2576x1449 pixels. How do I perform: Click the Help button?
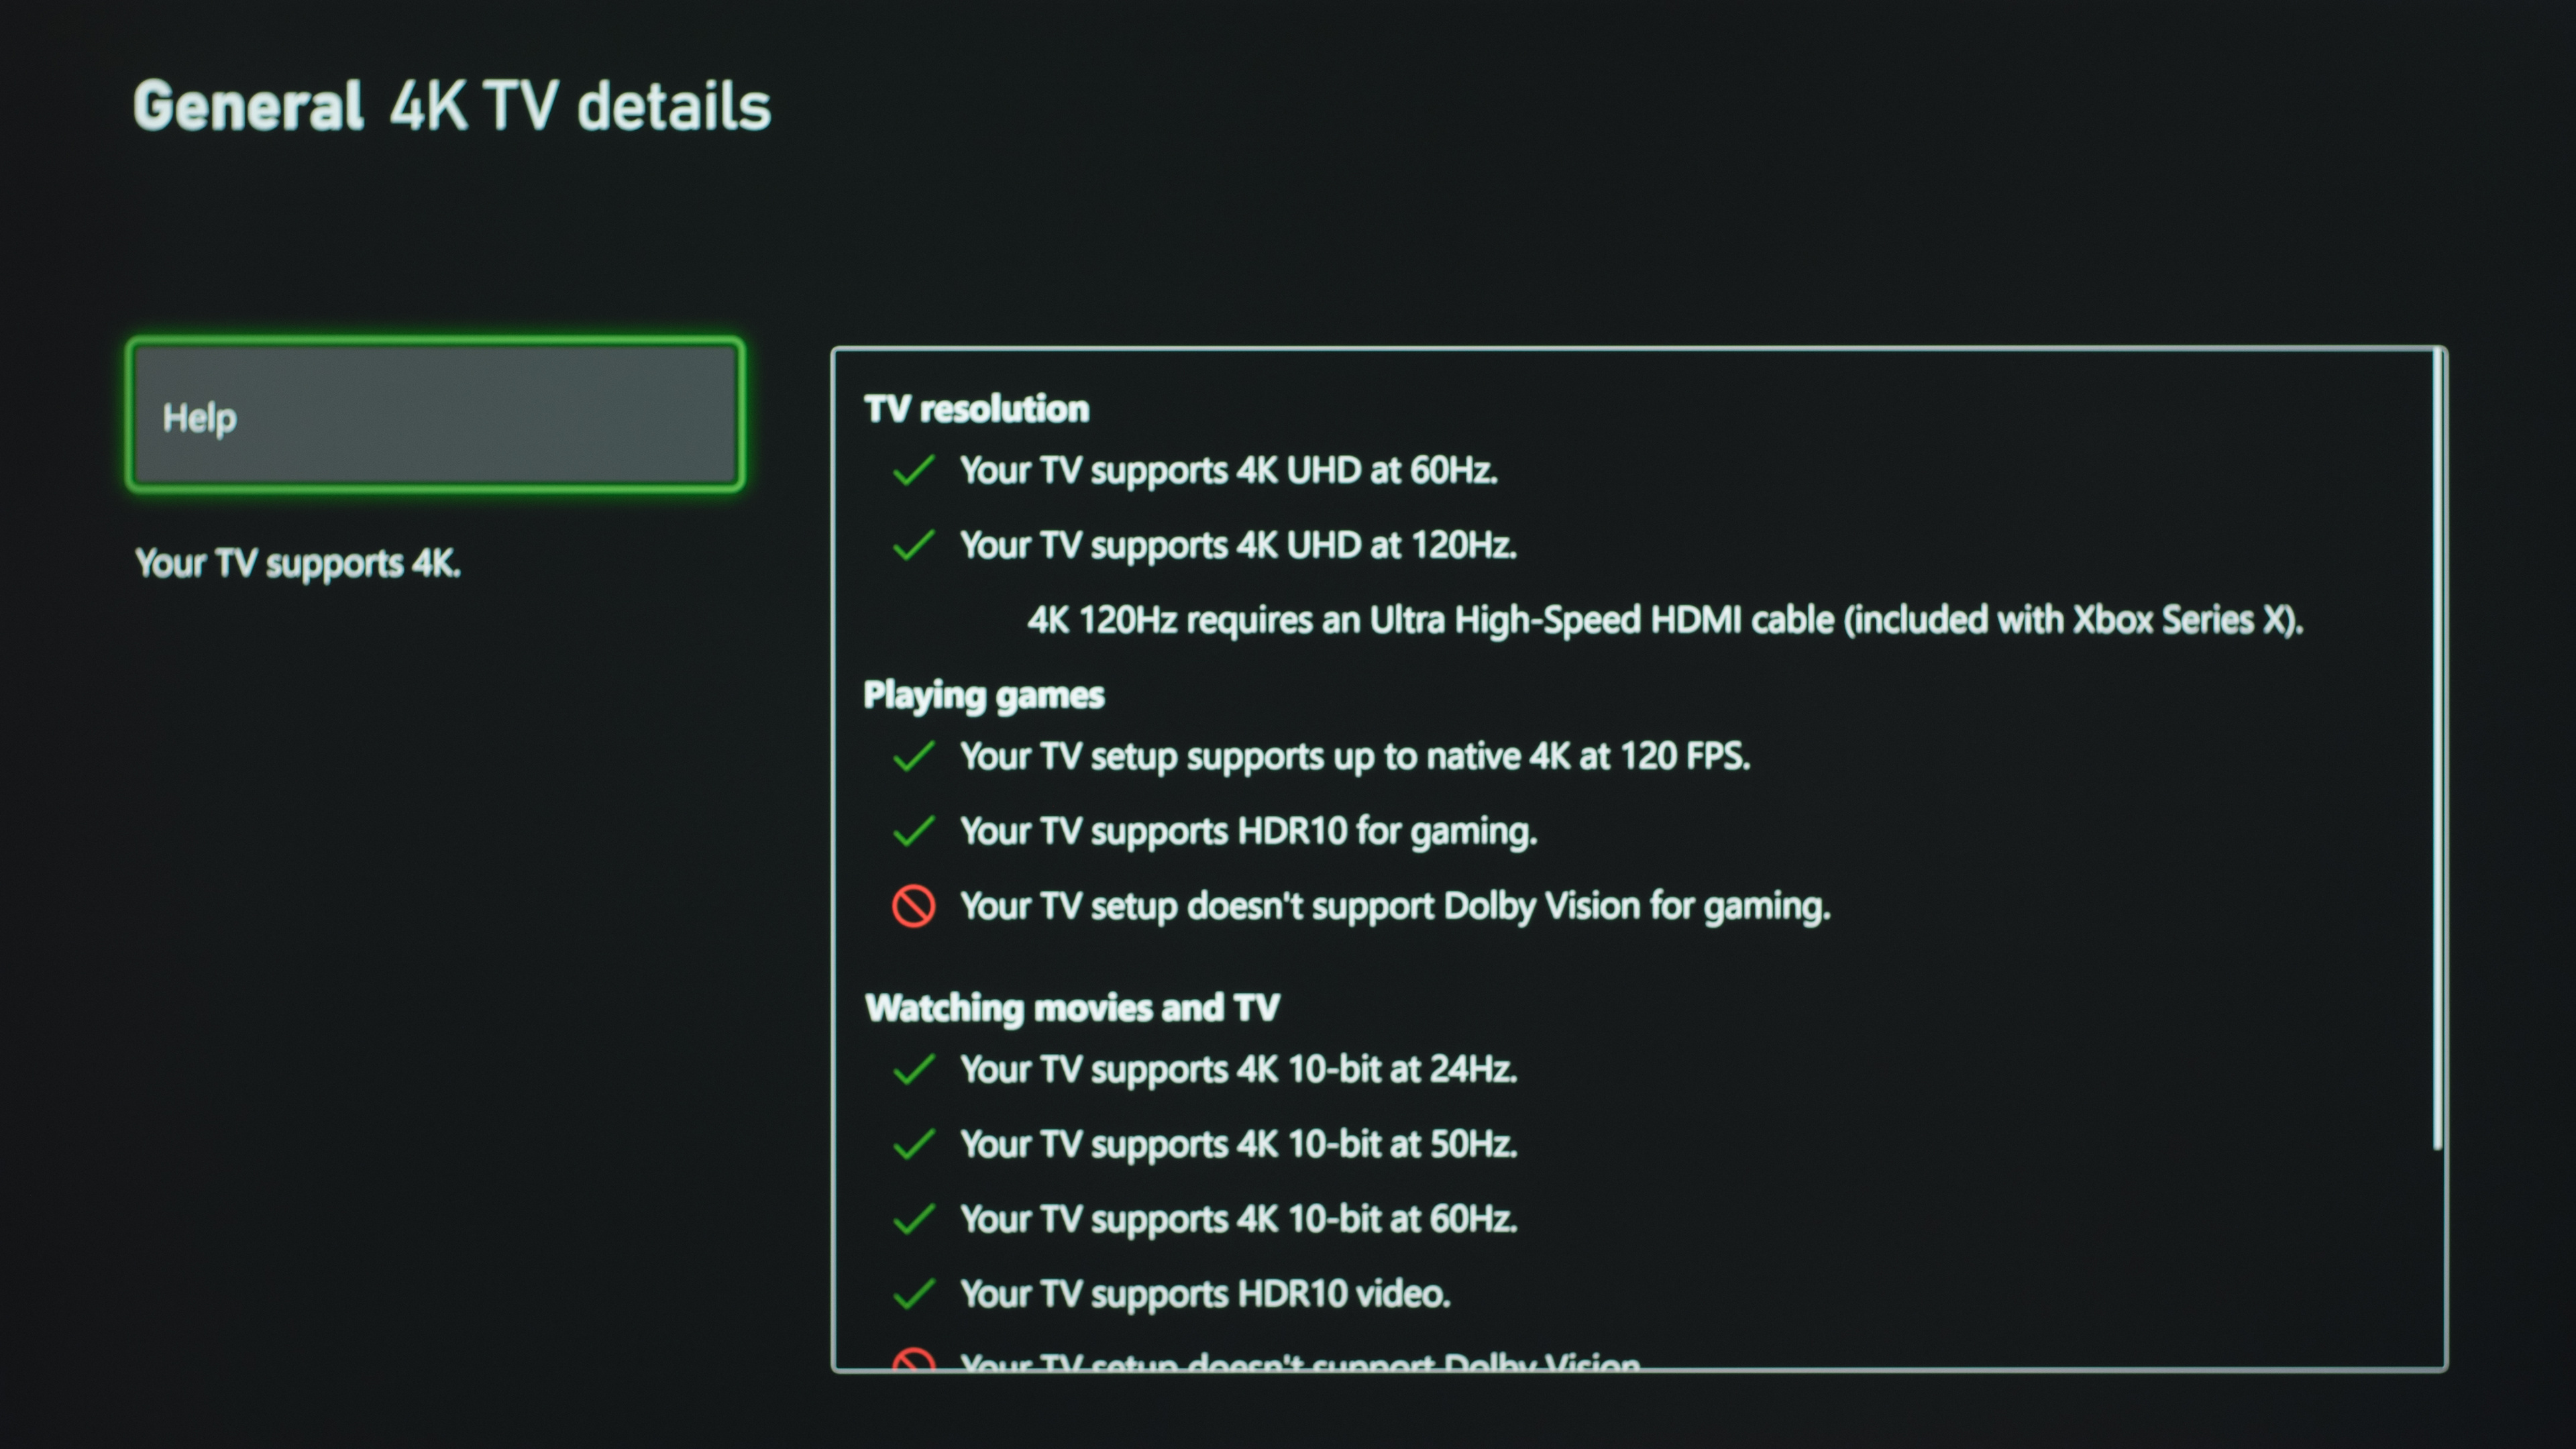pos(435,416)
